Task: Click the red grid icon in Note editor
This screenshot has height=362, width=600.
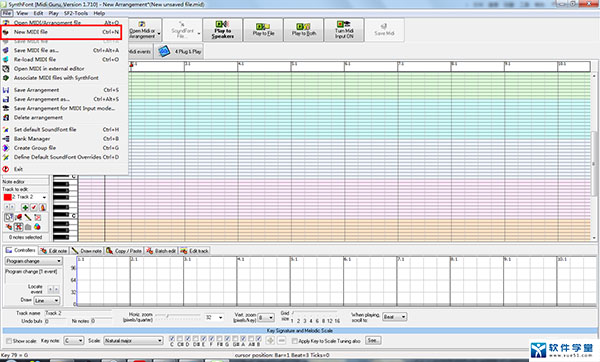Action: point(38,217)
